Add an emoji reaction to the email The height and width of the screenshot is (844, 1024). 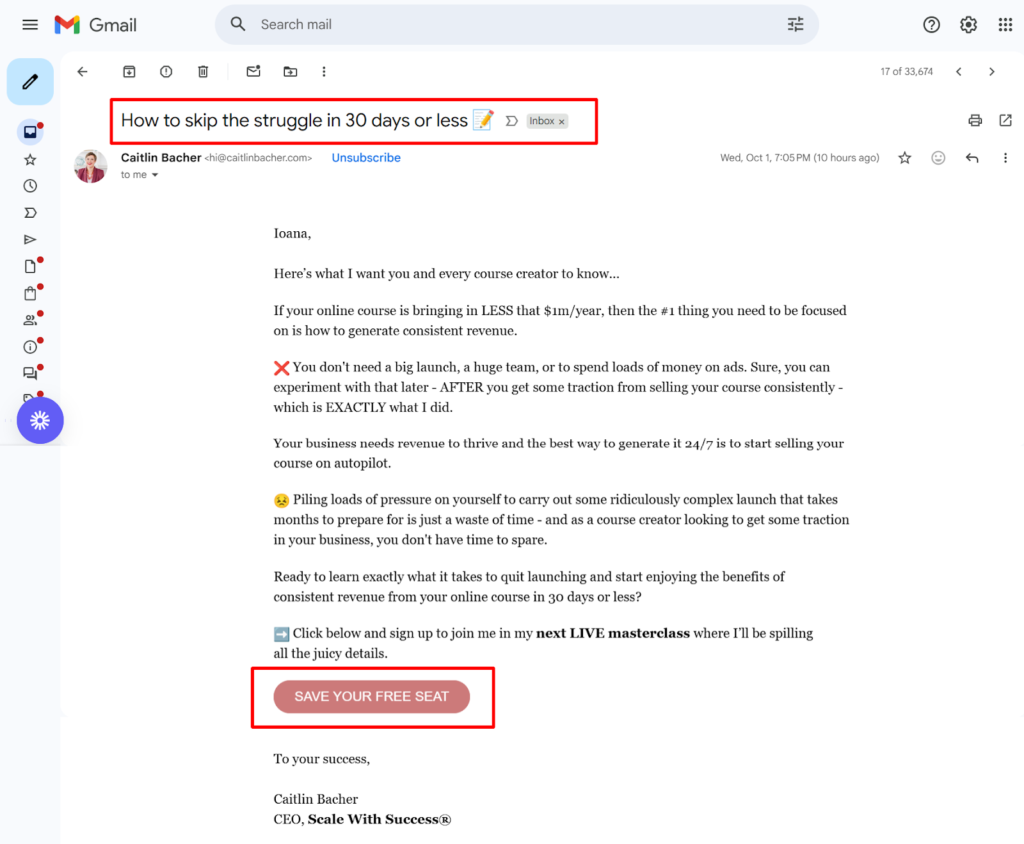(x=938, y=157)
